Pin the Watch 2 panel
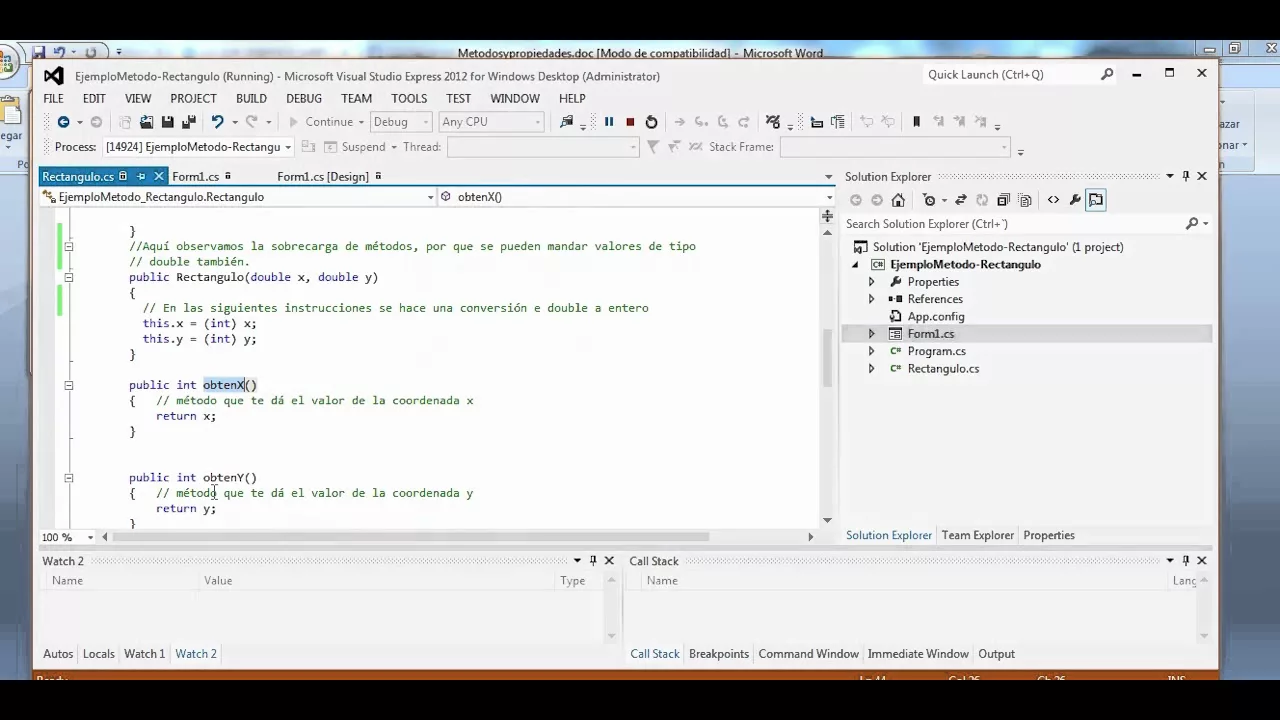This screenshot has height=720, width=1280. 593,561
